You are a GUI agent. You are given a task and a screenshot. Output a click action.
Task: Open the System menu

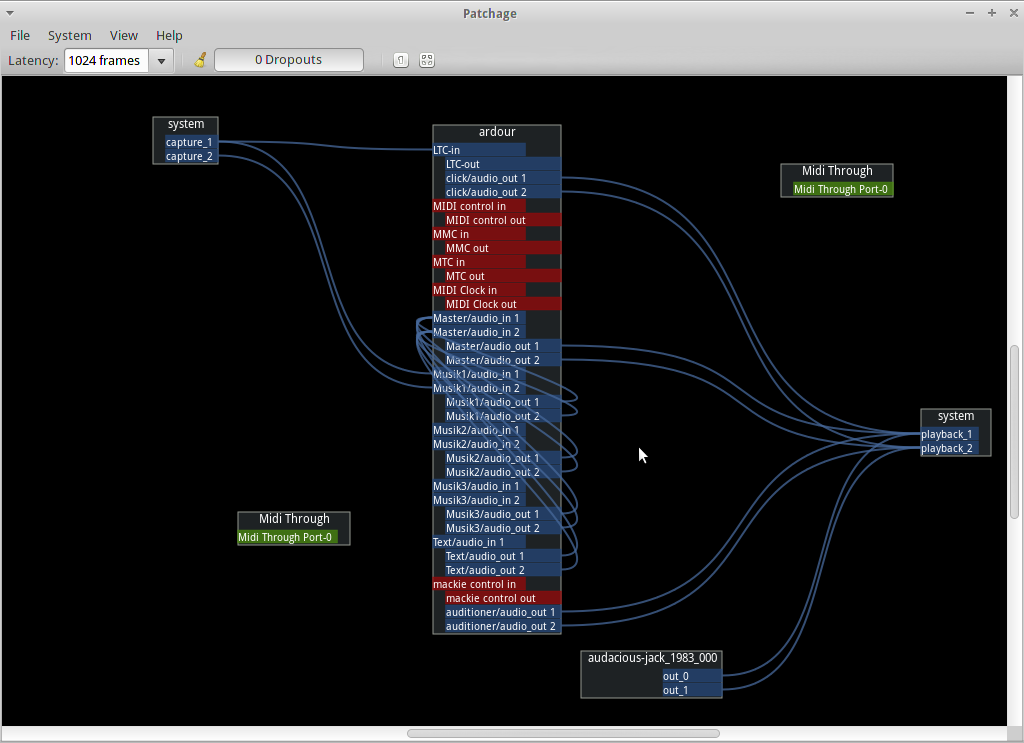tap(69, 35)
